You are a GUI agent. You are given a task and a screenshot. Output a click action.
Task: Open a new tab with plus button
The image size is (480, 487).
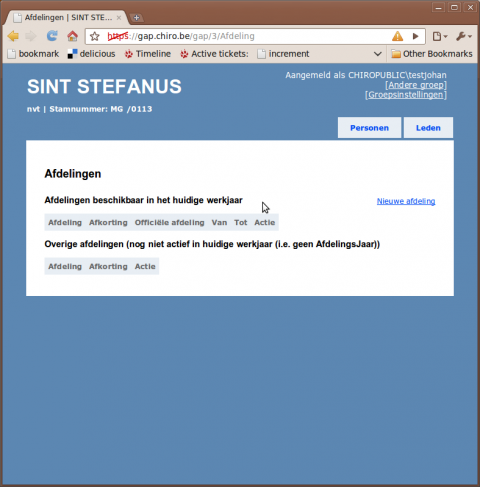point(136,18)
